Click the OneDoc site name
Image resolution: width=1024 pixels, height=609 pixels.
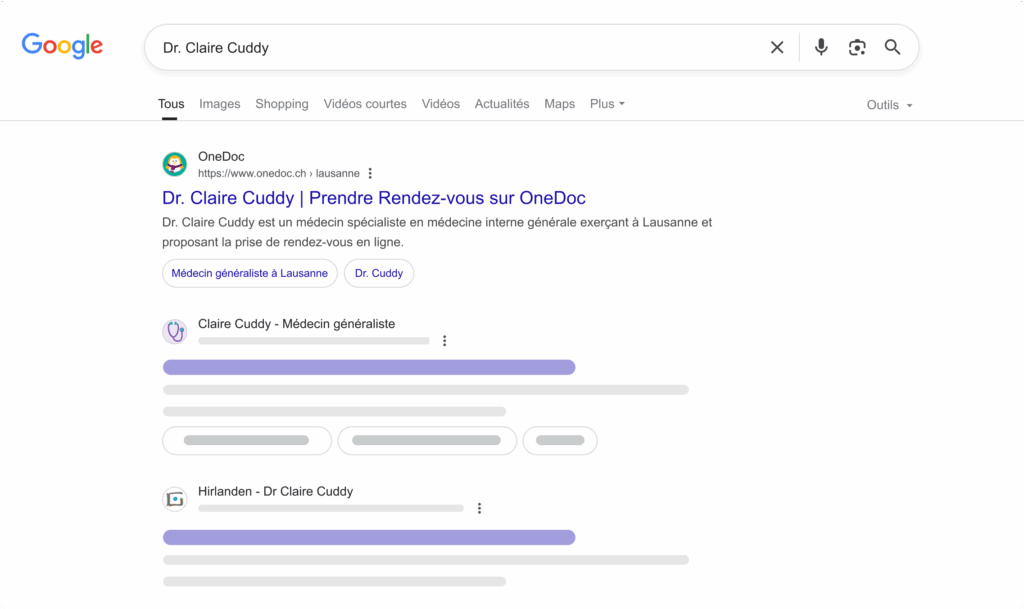coord(221,157)
